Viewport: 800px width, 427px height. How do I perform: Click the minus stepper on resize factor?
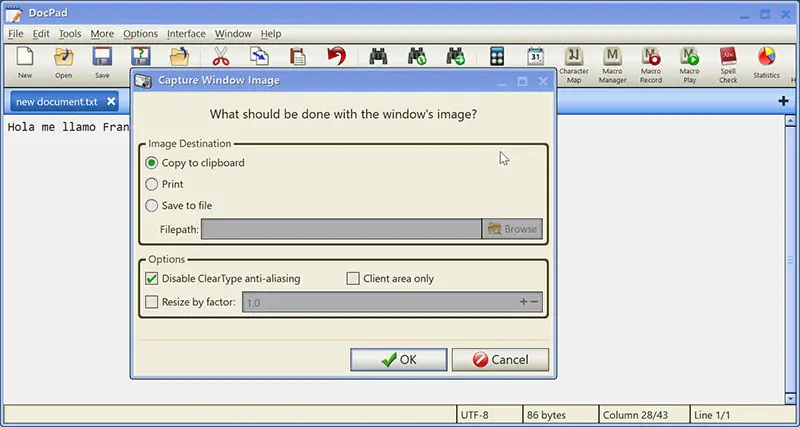click(534, 302)
